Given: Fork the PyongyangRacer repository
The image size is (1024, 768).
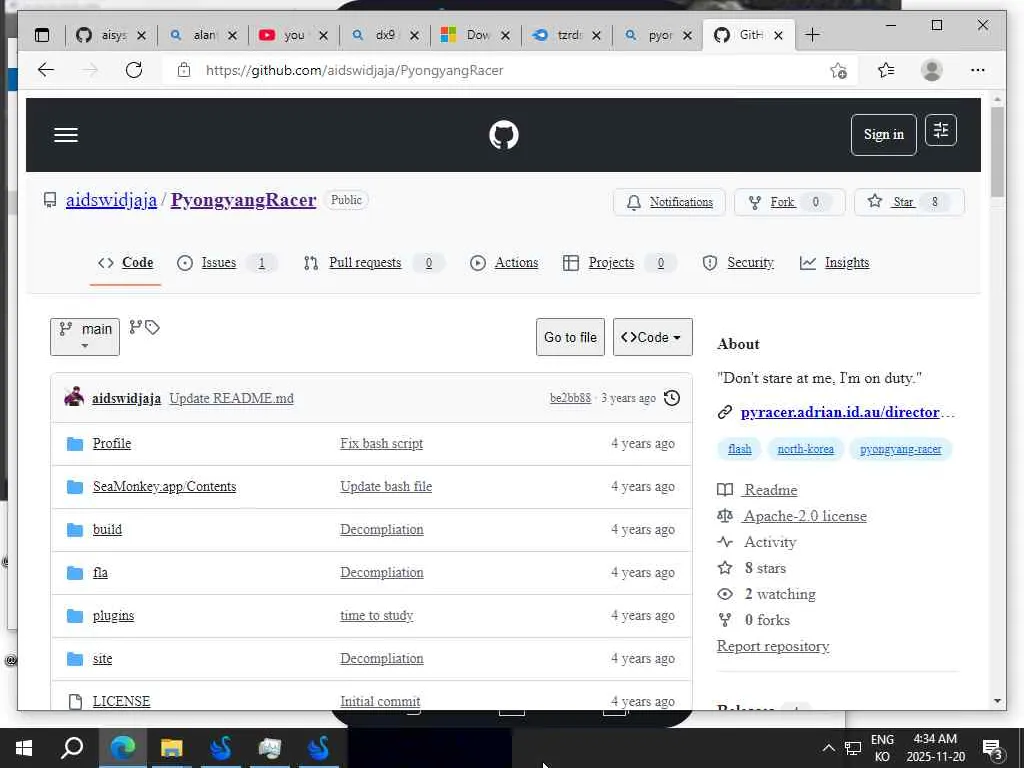Looking at the screenshot, I should [x=789, y=202].
